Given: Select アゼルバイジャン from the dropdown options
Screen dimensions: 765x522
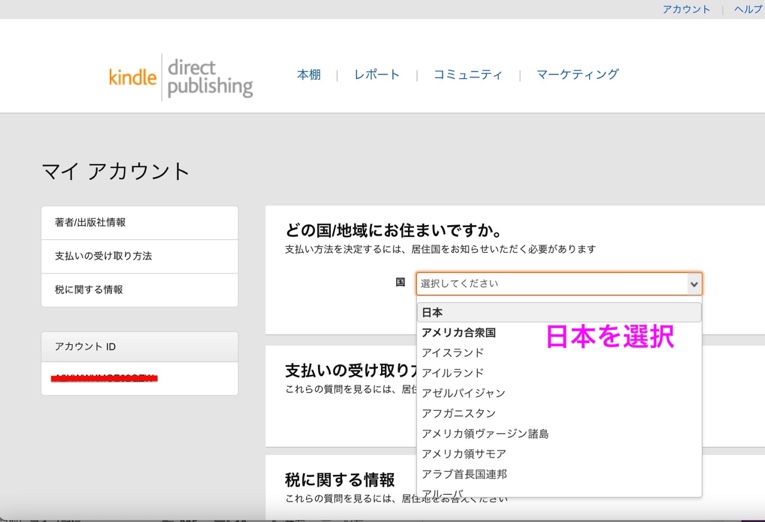Looking at the screenshot, I should (463, 393).
